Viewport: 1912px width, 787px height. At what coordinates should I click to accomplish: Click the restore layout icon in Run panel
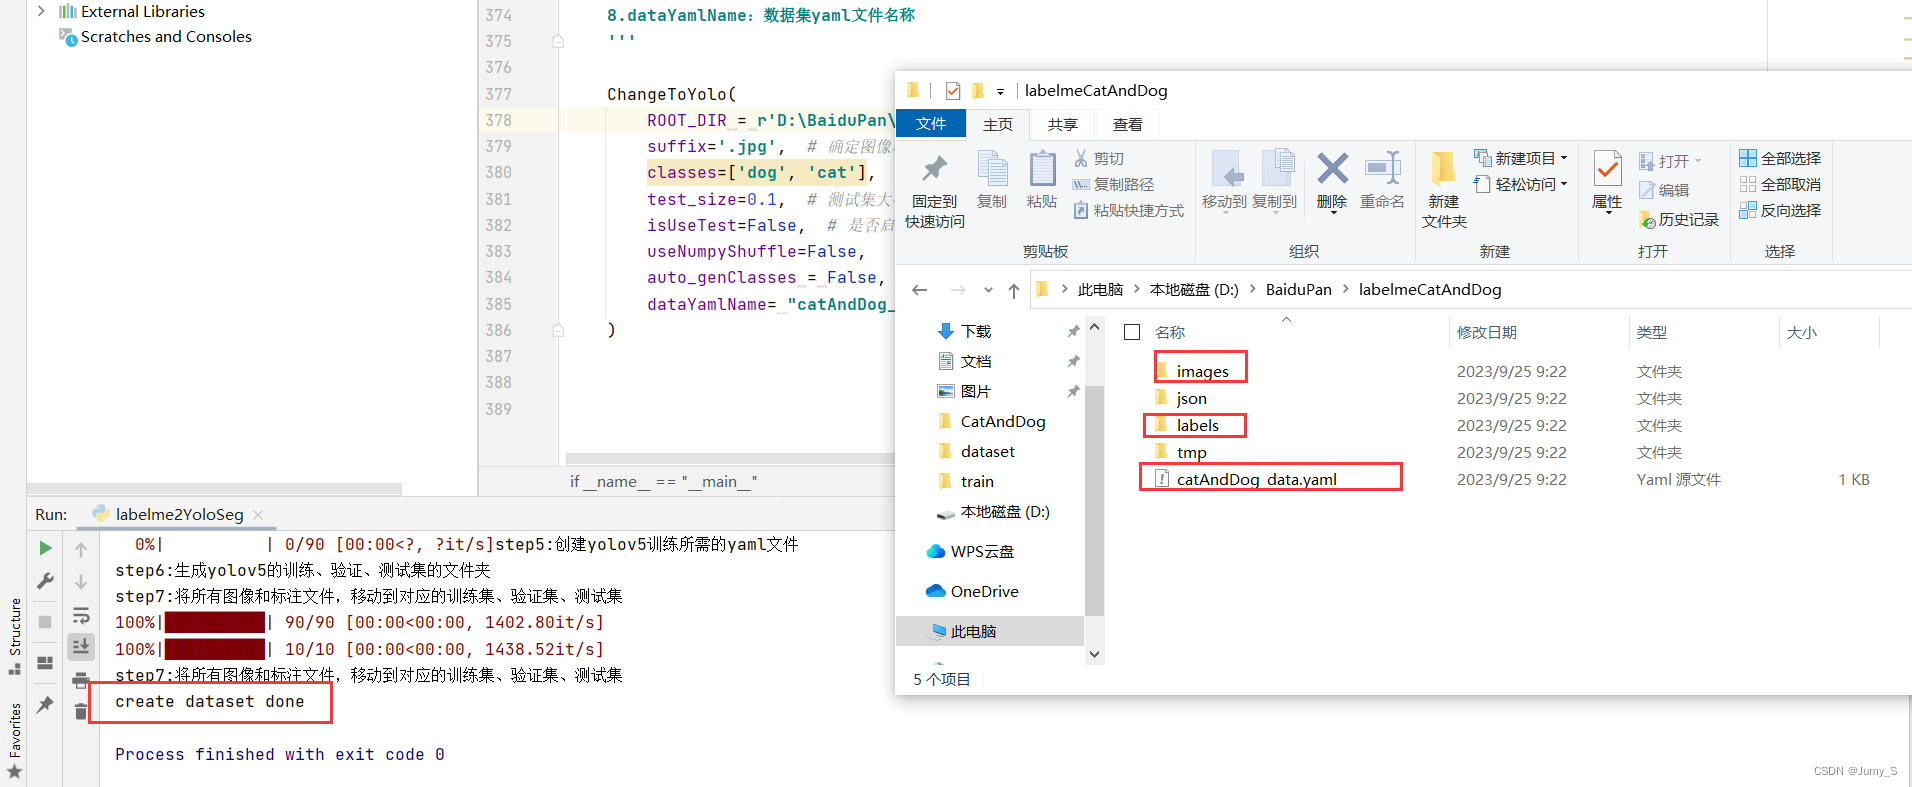tap(45, 663)
